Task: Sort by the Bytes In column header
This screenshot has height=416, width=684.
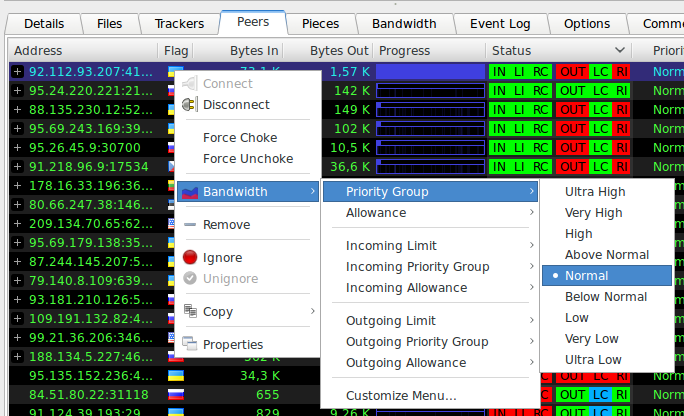Action: tap(238, 51)
